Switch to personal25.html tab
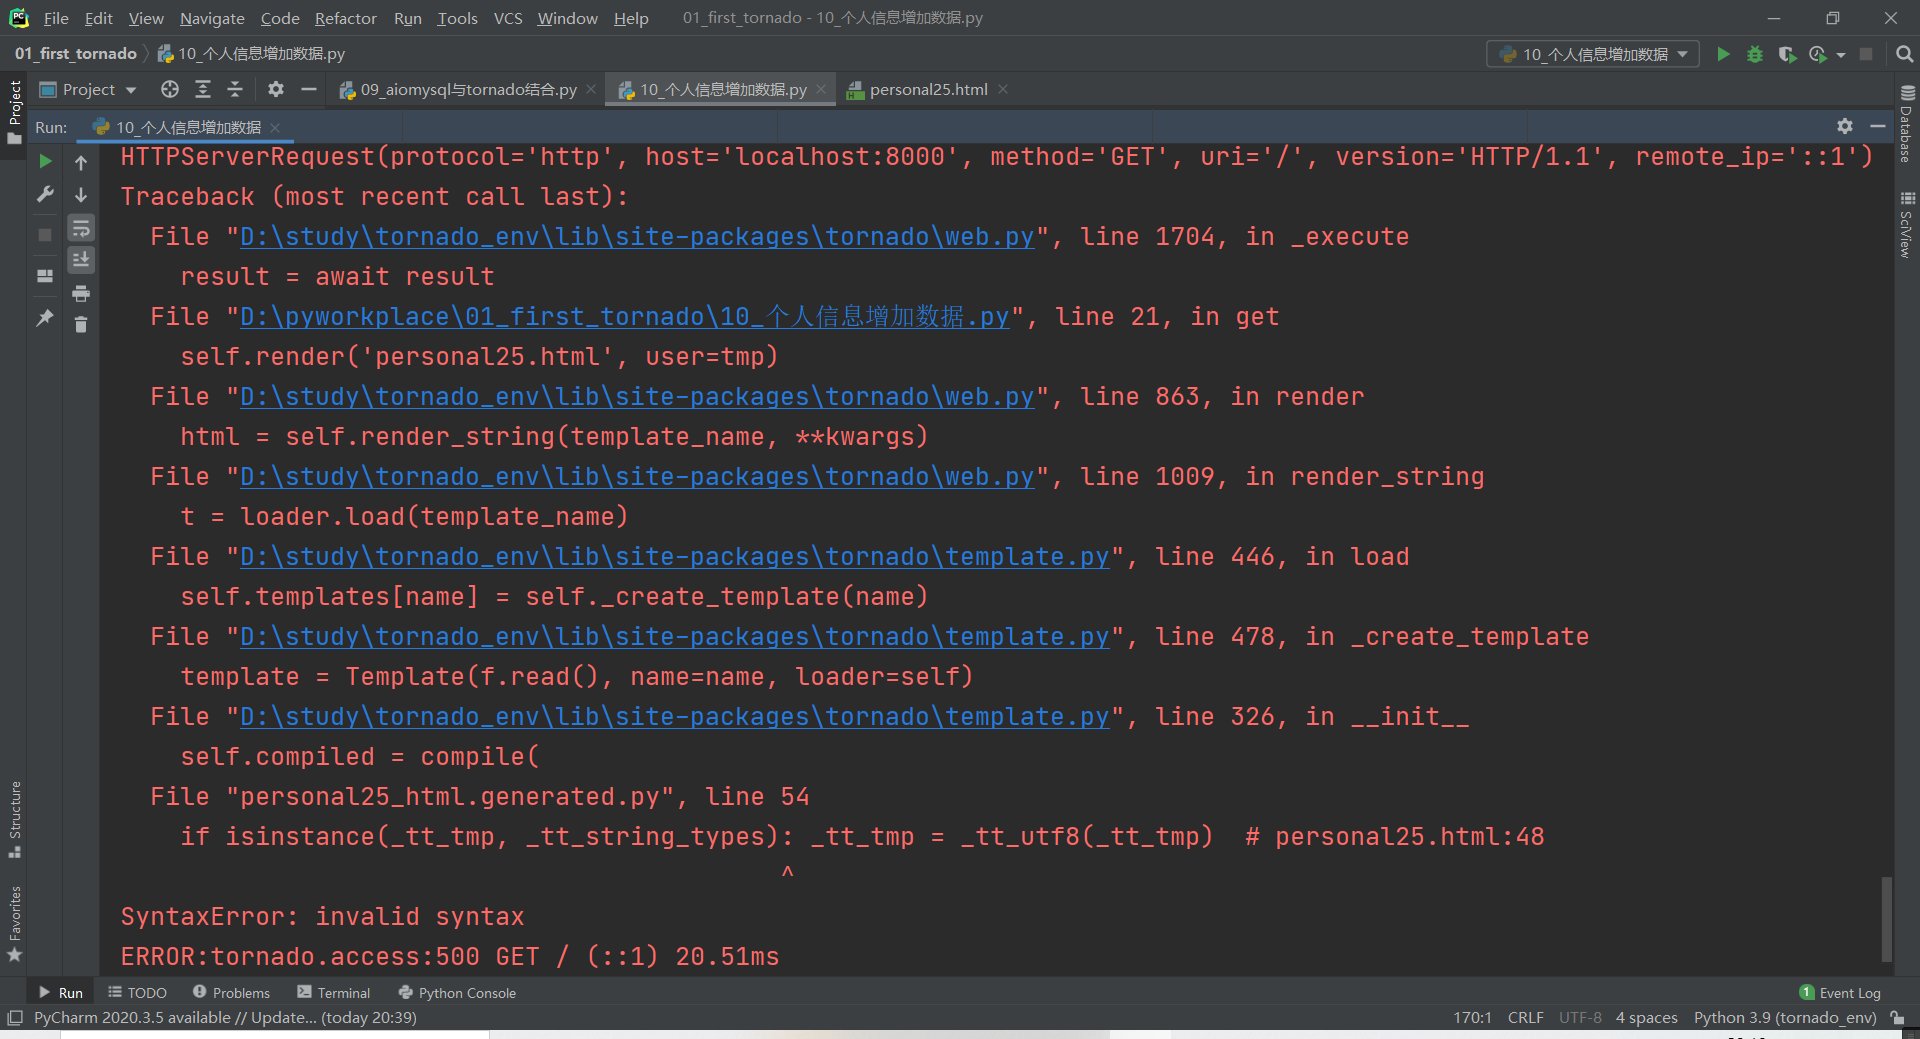This screenshot has height=1039, width=1920. (x=928, y=90)
